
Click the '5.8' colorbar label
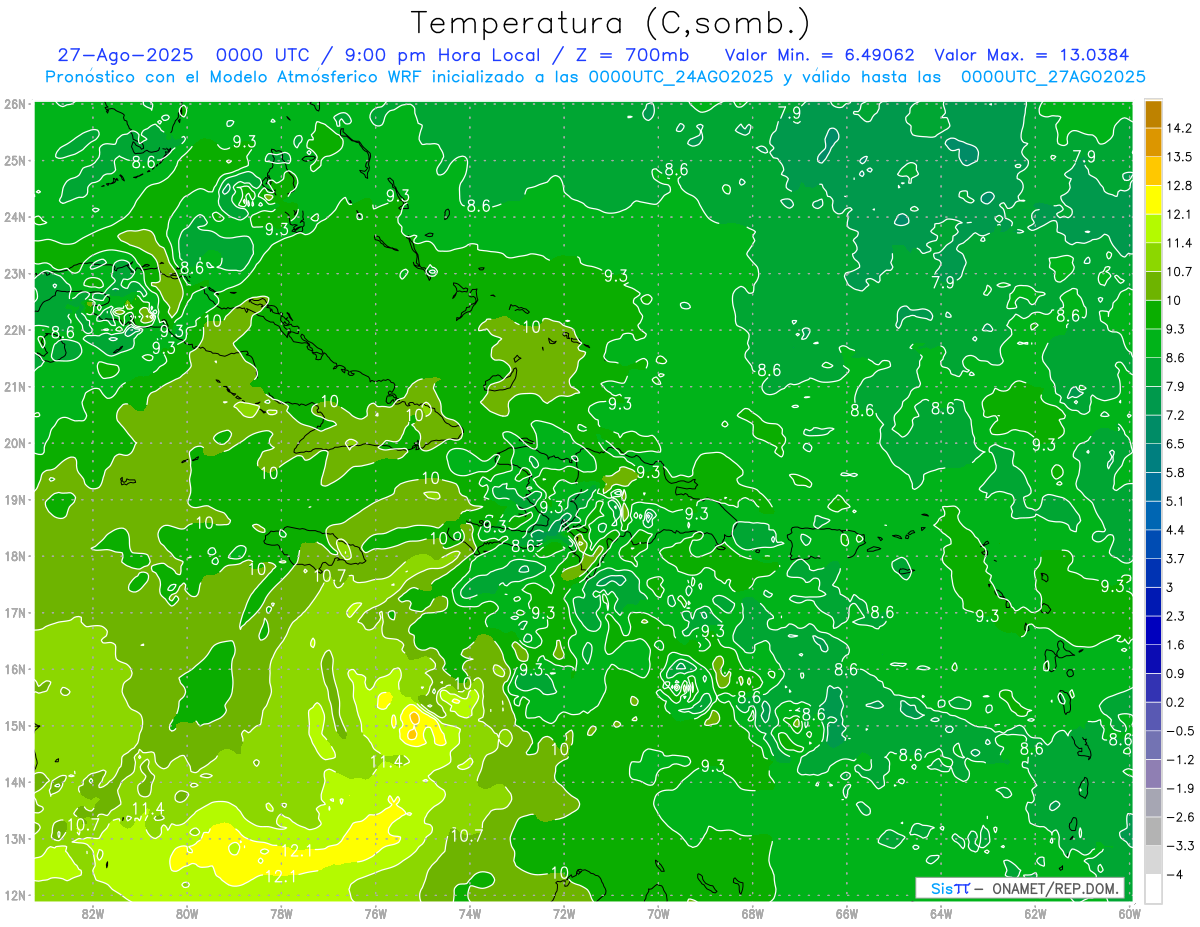(x=1176, y=473)
